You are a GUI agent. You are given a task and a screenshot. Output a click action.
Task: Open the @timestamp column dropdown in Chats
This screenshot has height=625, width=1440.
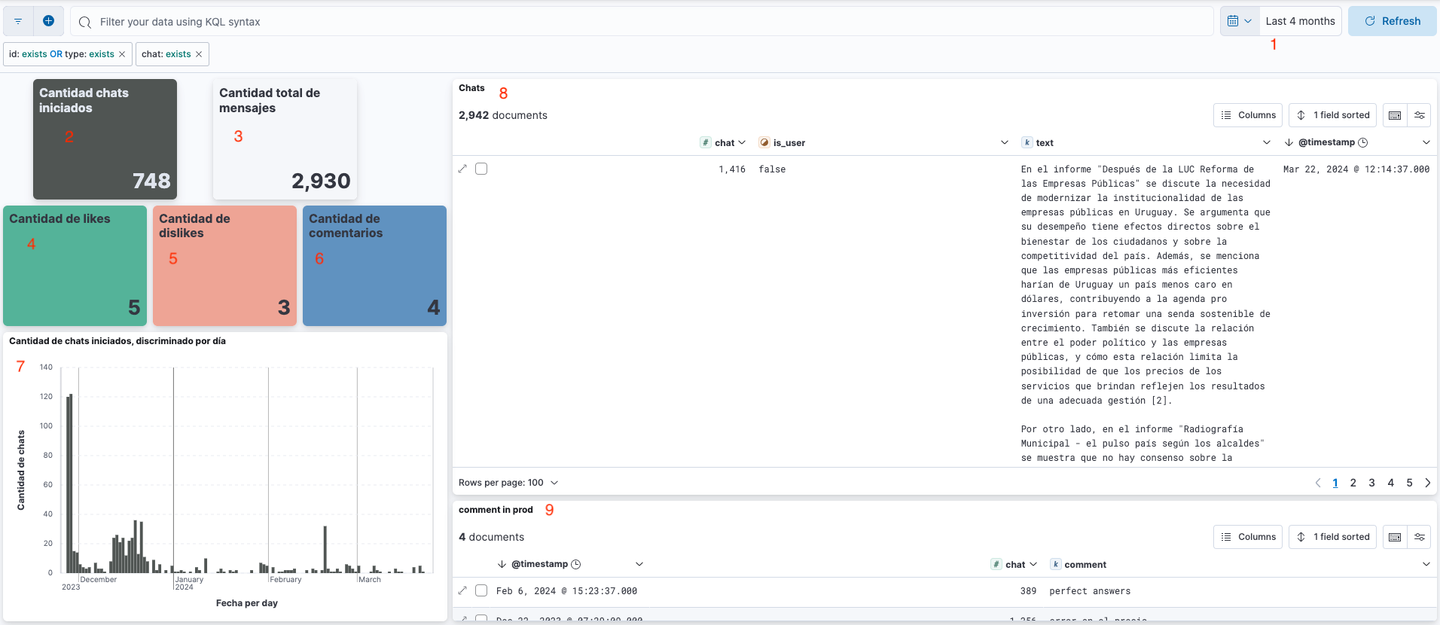[1426, 142]
